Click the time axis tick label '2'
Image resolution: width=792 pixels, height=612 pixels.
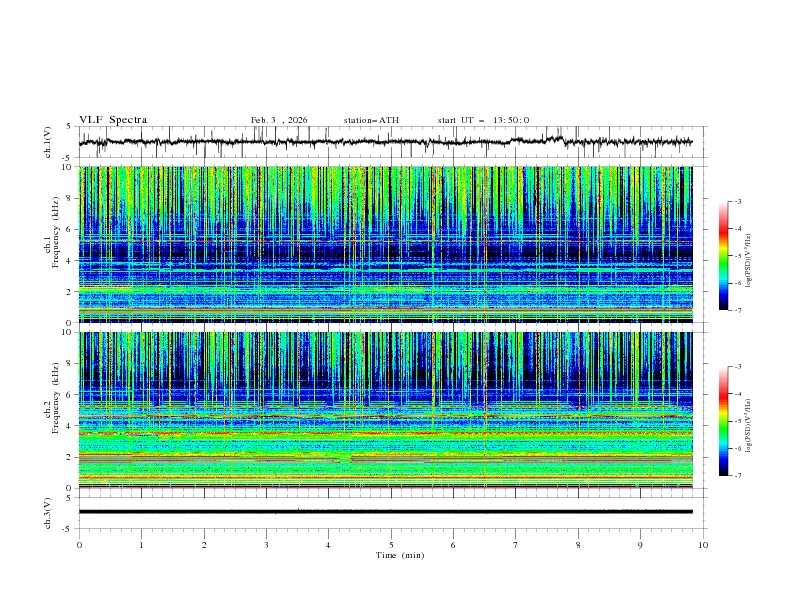tap(204, 545)
